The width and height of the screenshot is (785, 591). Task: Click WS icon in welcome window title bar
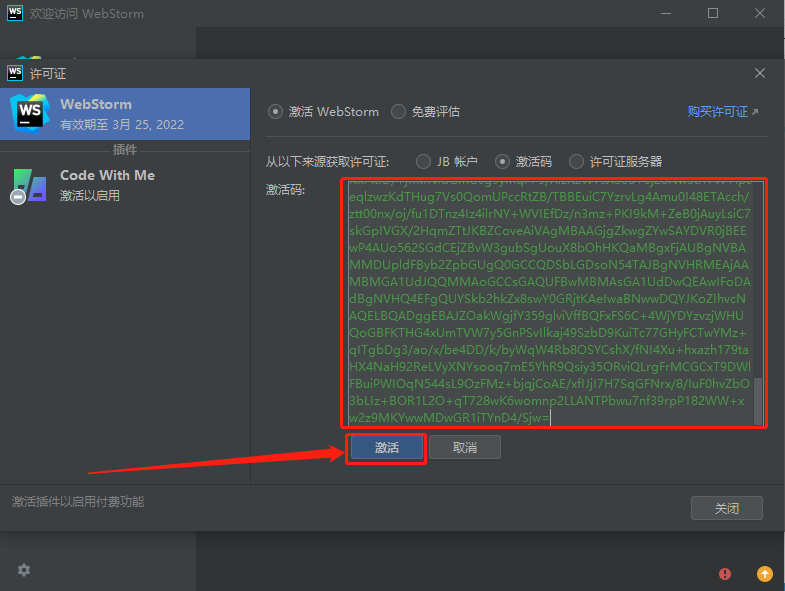tap(15, 13)
